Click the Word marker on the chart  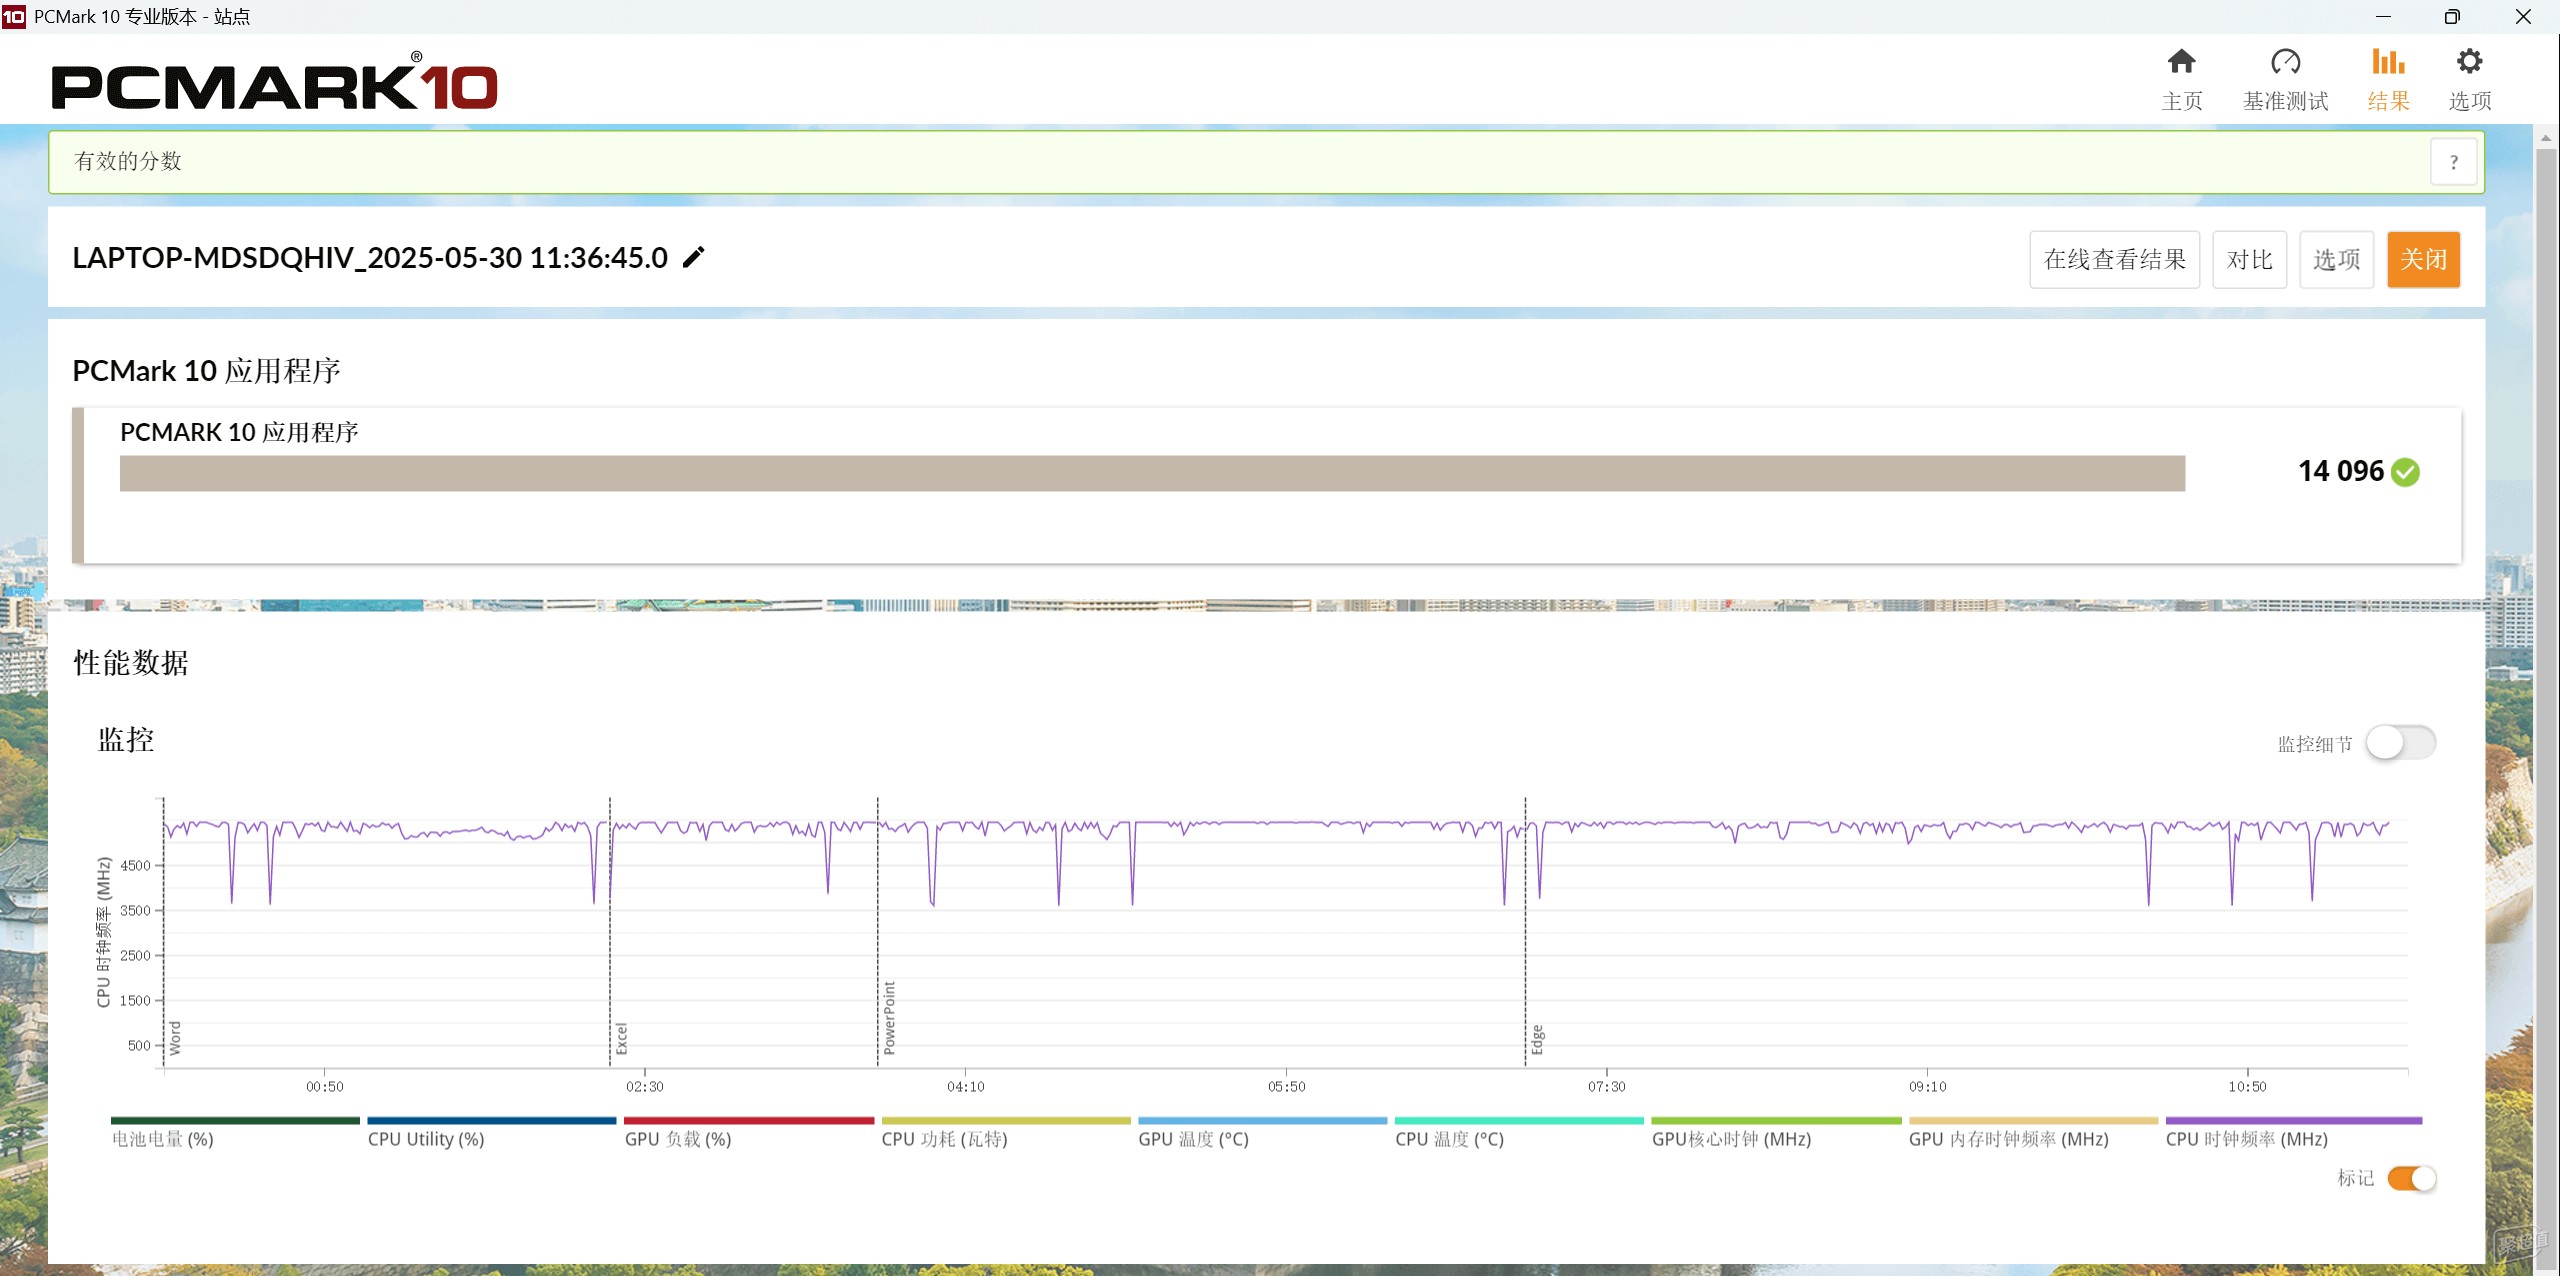tap(175, 1038)
